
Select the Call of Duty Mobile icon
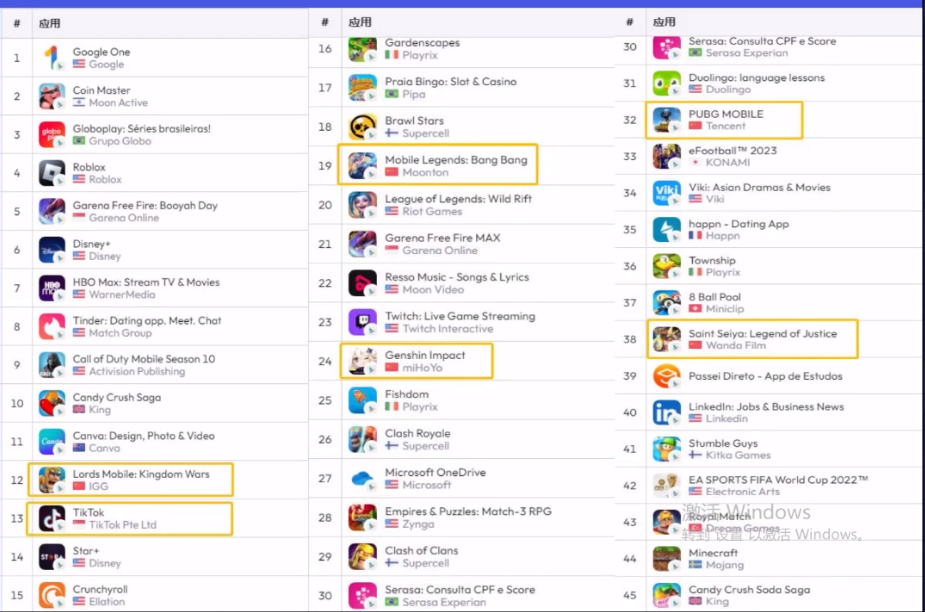52,365
